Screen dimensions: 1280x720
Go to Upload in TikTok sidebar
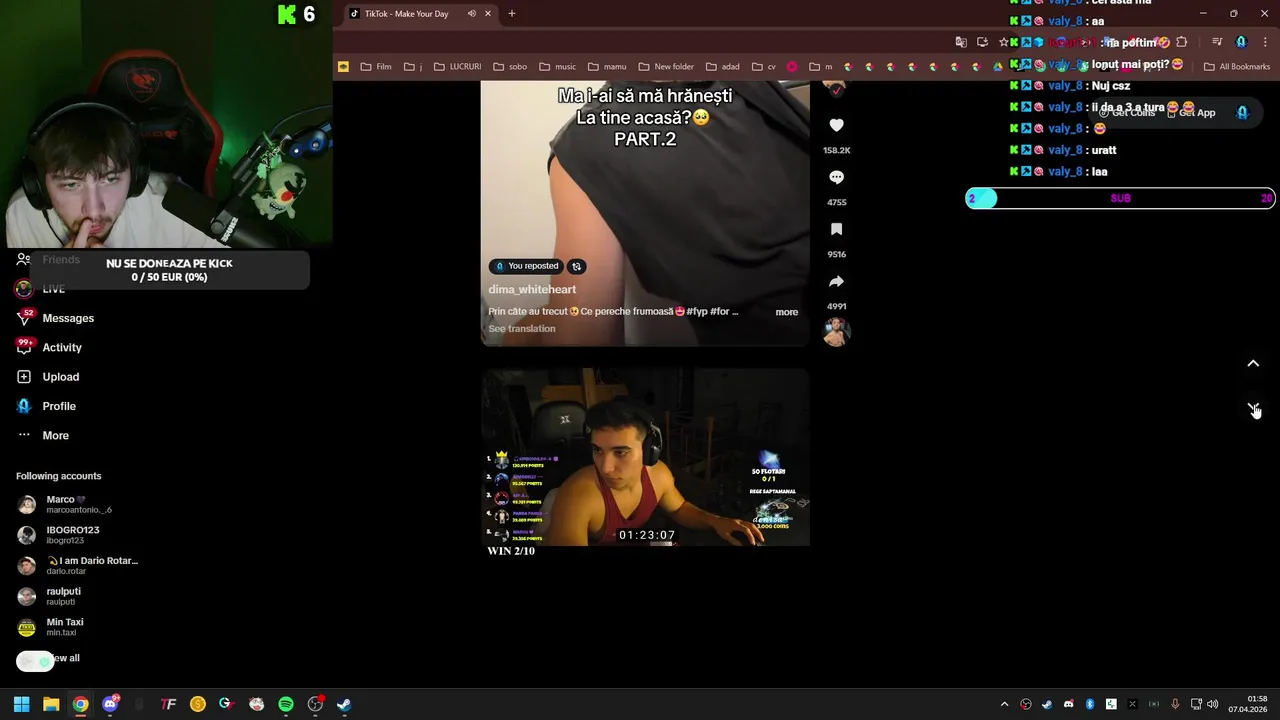pos(48,377)
